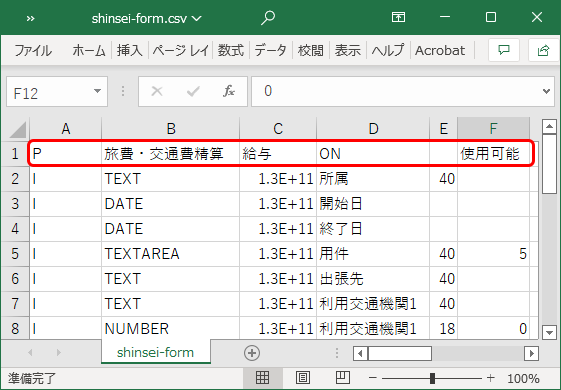This screenshot has width=561, height=390.
Task: Select cell containing ON
Action: [x=373, y=154]
